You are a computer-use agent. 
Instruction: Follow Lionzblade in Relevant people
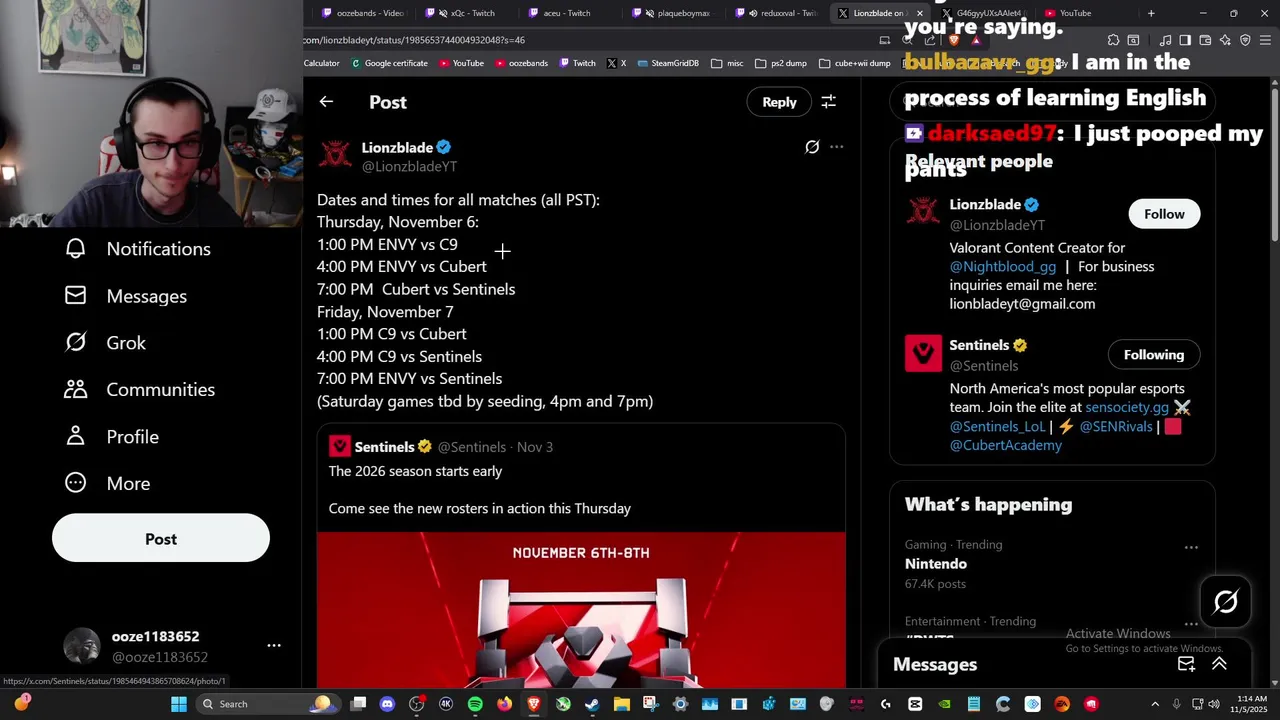pyautogui.click(x=1164, y=214)
